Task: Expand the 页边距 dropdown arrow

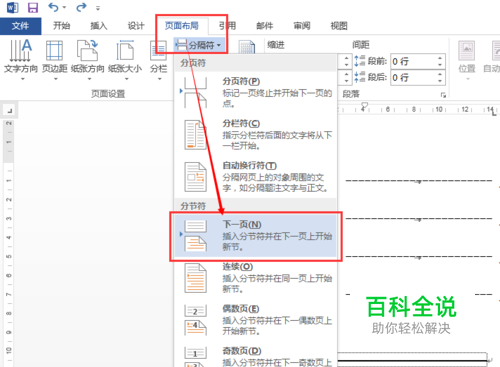Action: click(x=56, y=79)
